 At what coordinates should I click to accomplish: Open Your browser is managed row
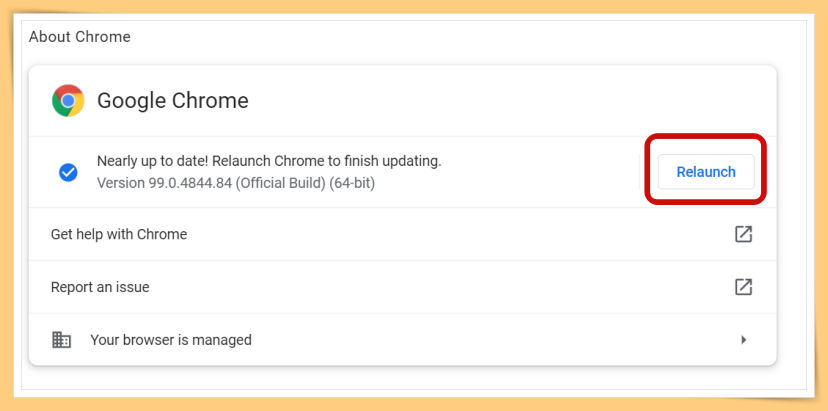[x=402, y=339]
